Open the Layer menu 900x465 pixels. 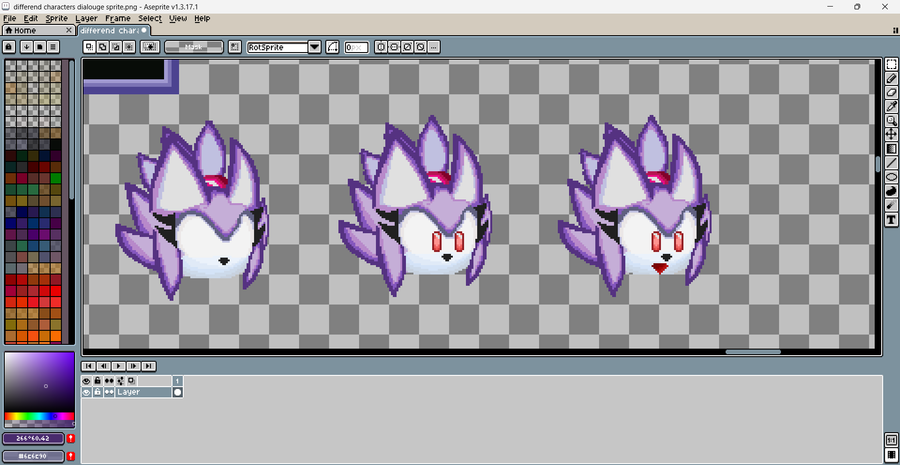[87, 18]
